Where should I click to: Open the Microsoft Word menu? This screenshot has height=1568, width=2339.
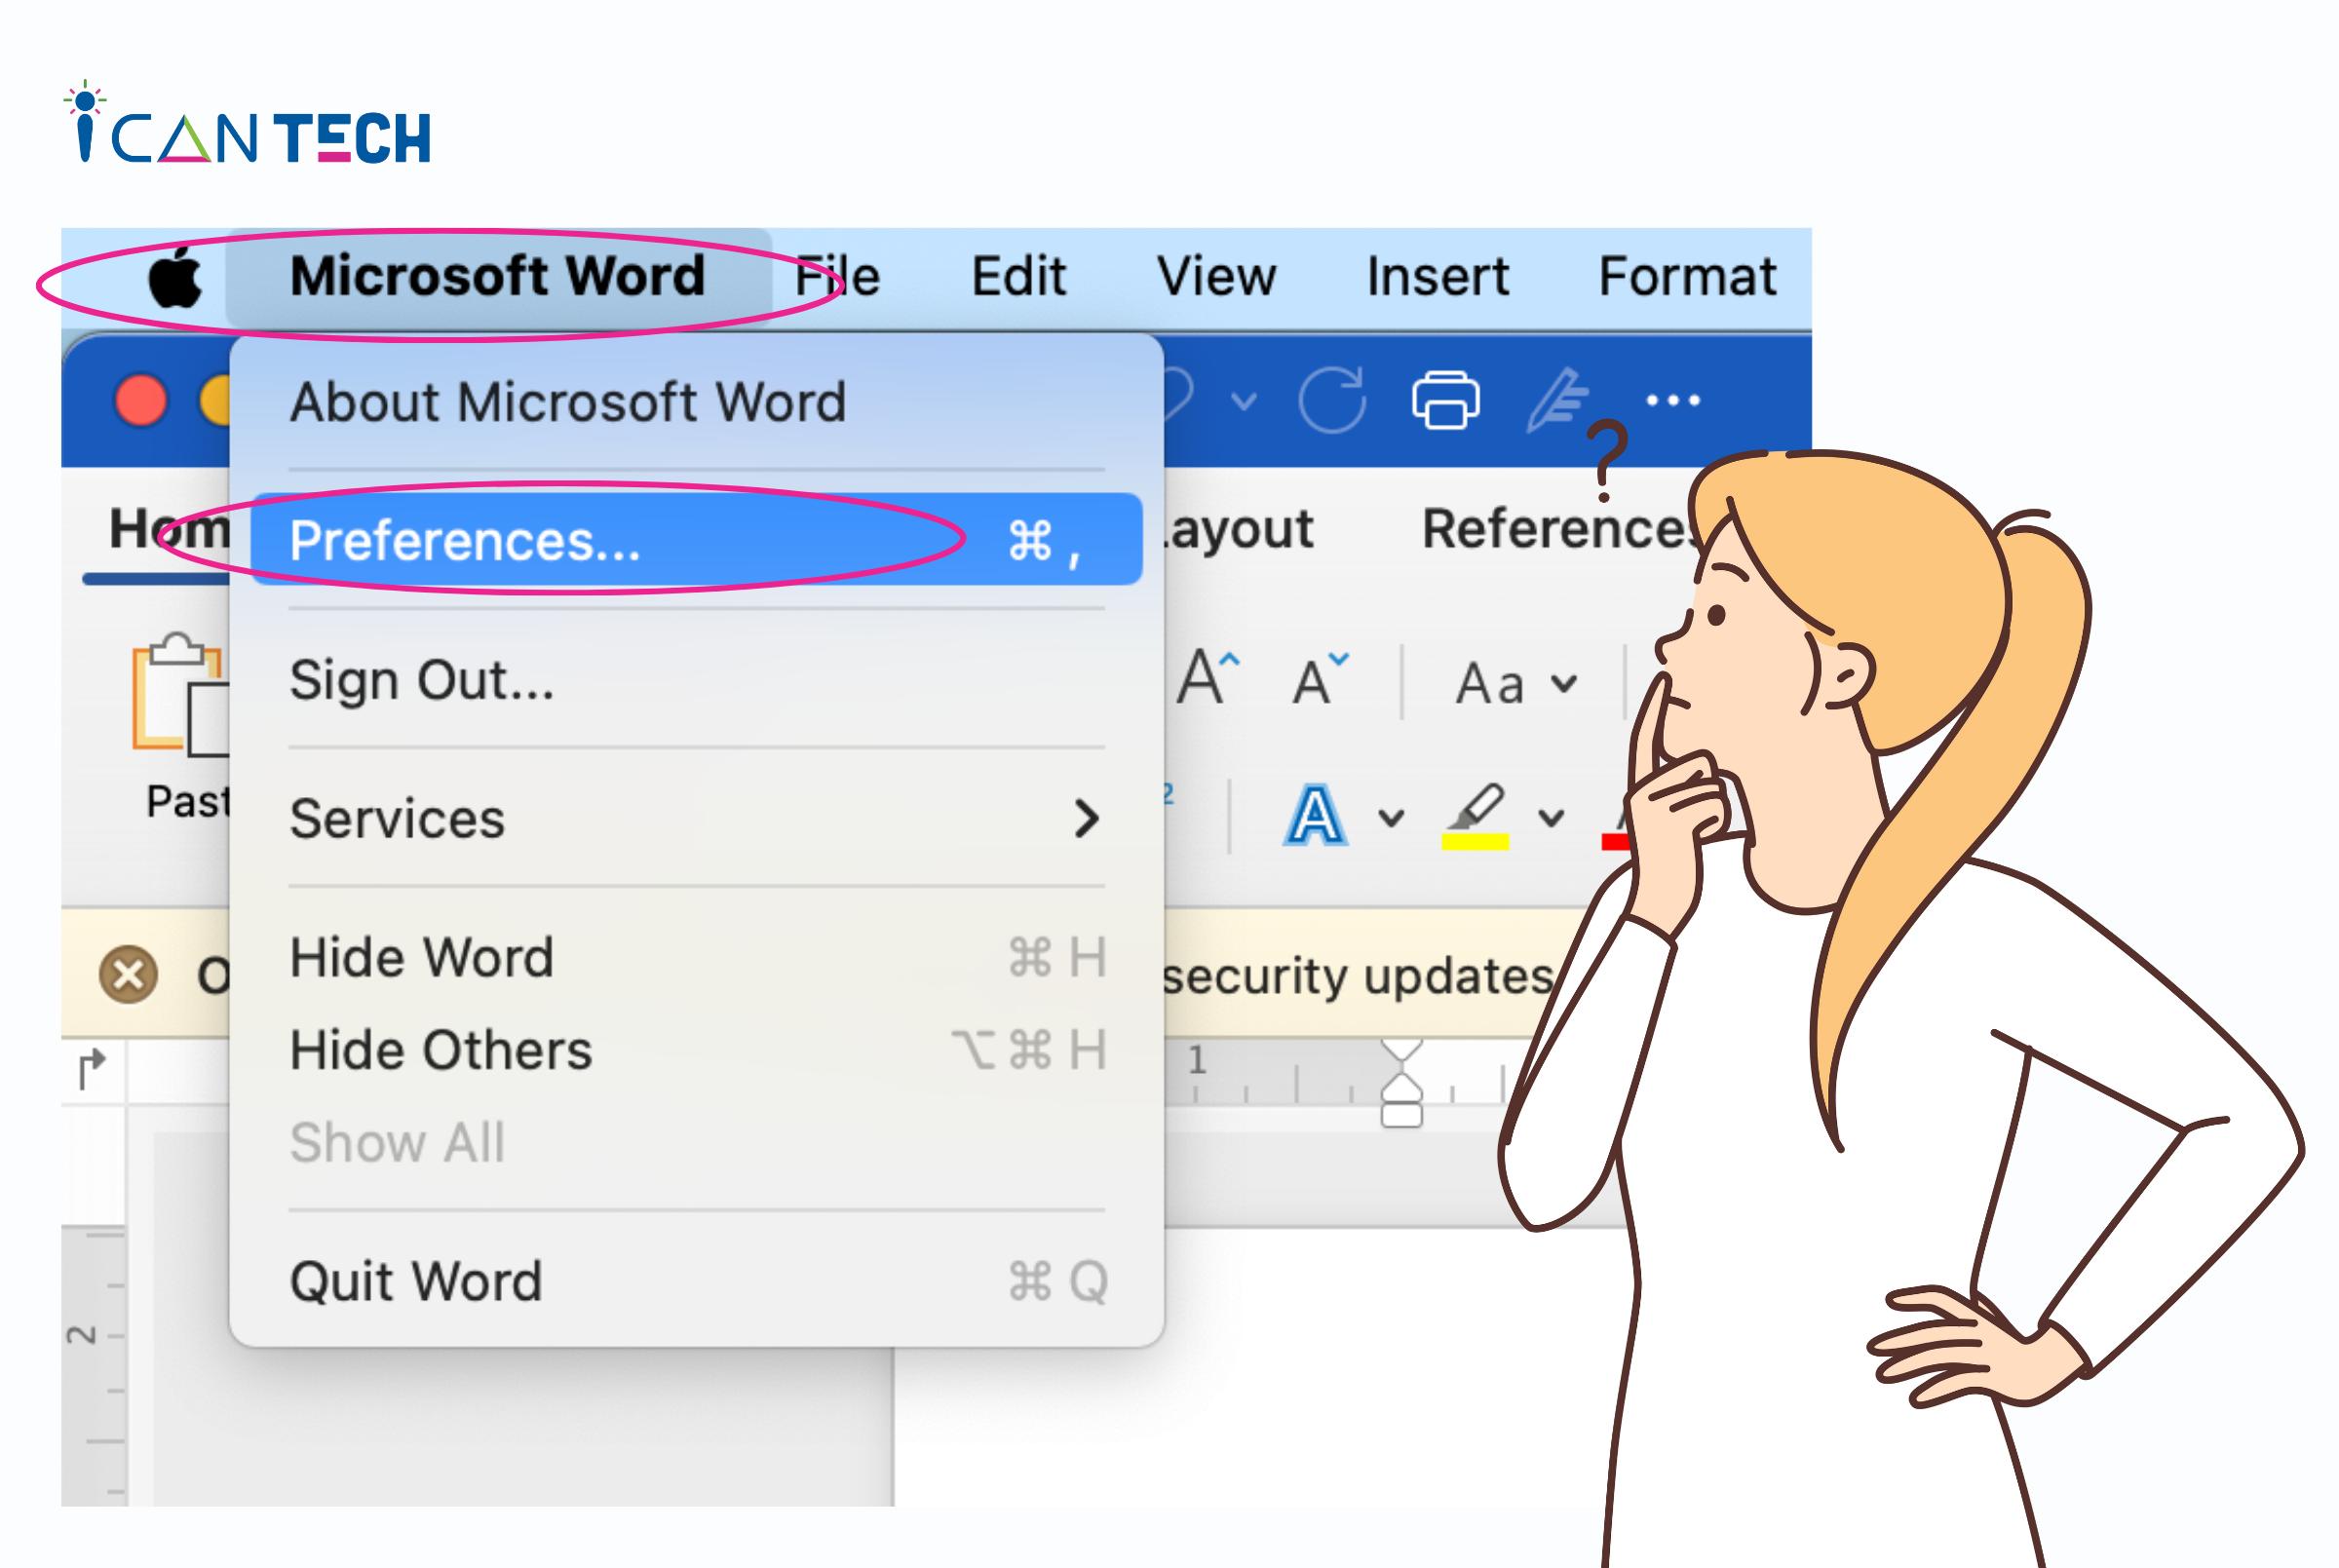tap(498, 277)
